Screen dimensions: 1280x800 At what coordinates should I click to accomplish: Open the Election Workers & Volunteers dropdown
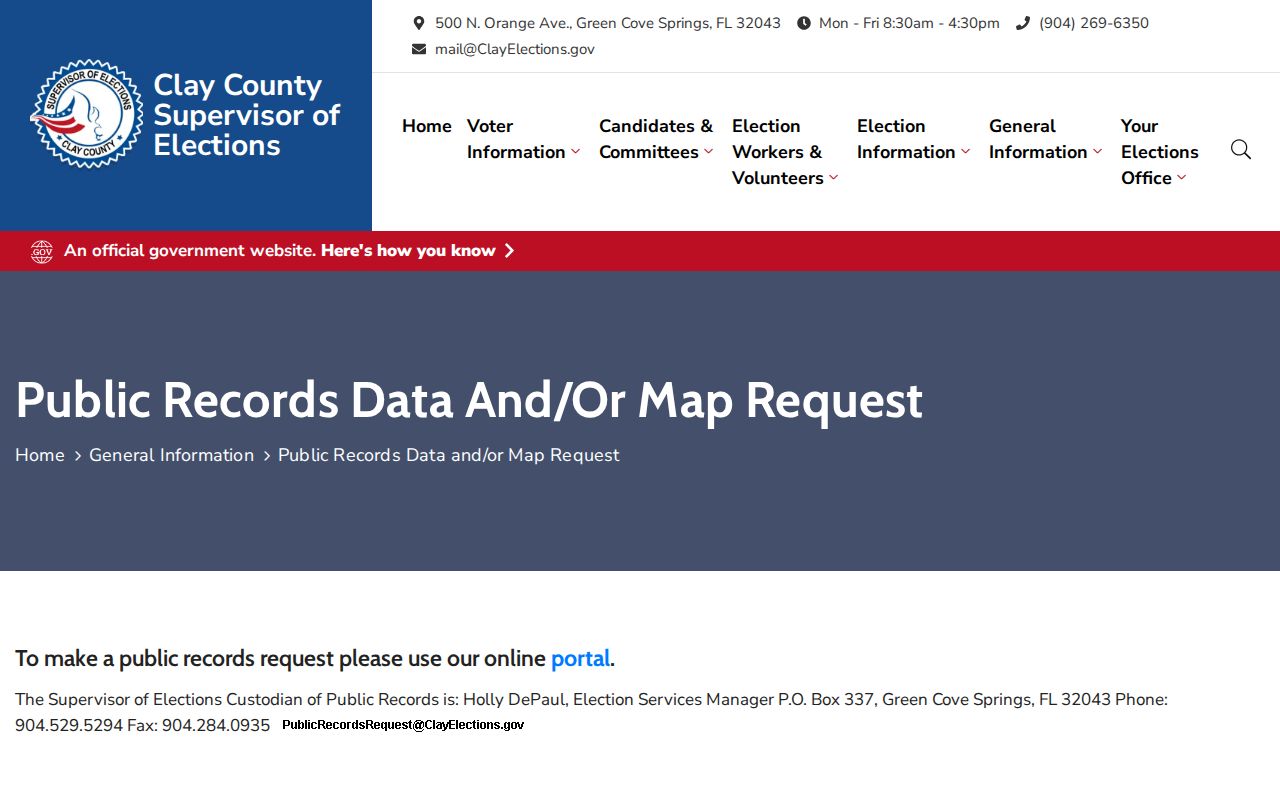[785, 152]
